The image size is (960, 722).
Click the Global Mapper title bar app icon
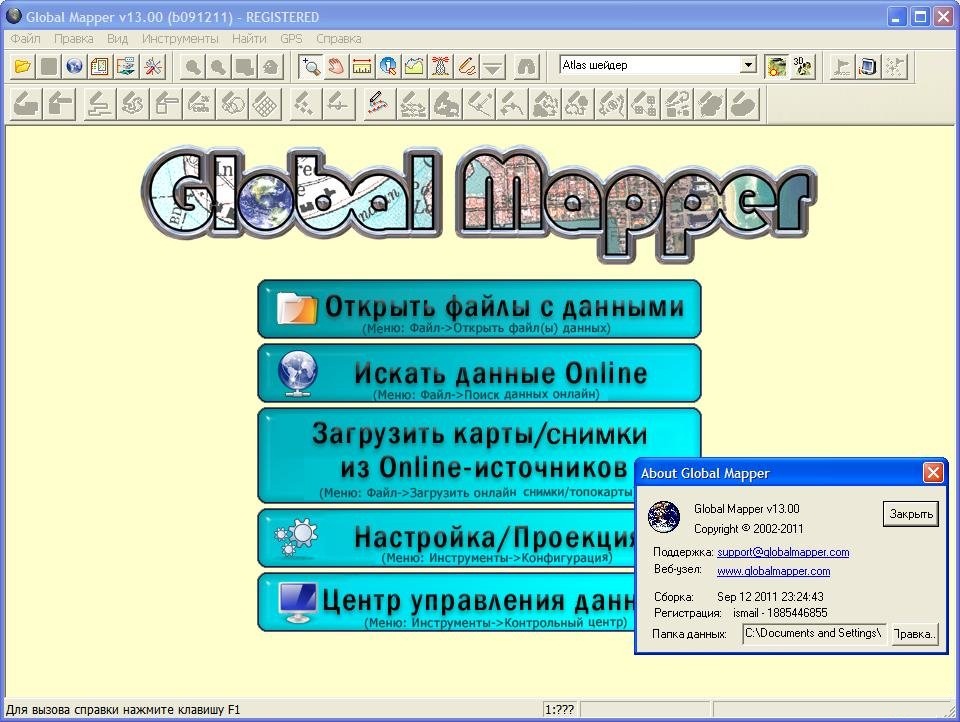13,16
